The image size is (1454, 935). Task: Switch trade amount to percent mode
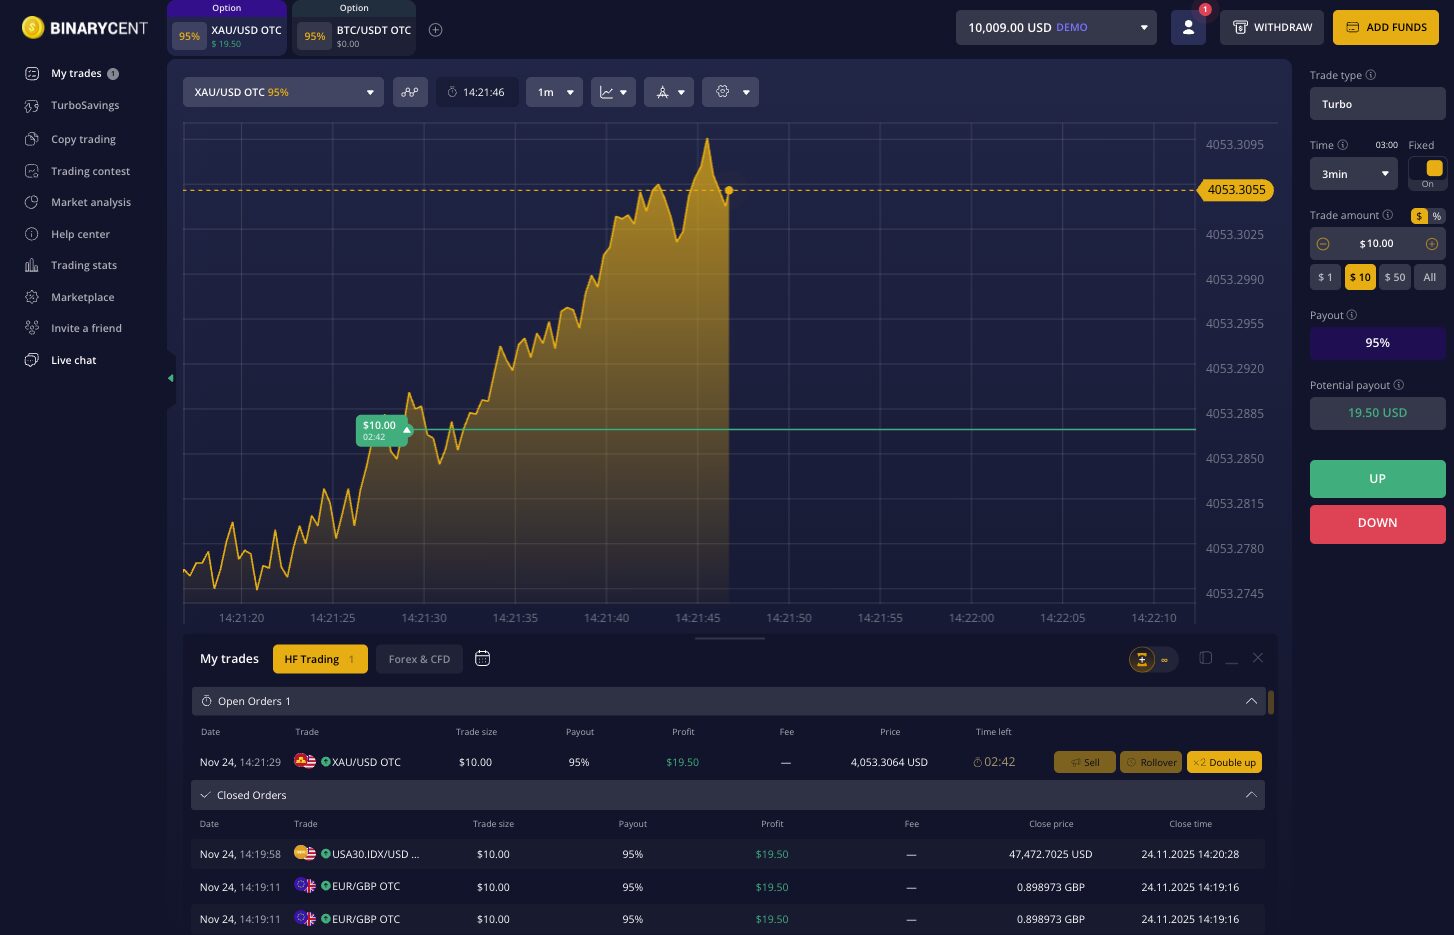click(1438, 216)
